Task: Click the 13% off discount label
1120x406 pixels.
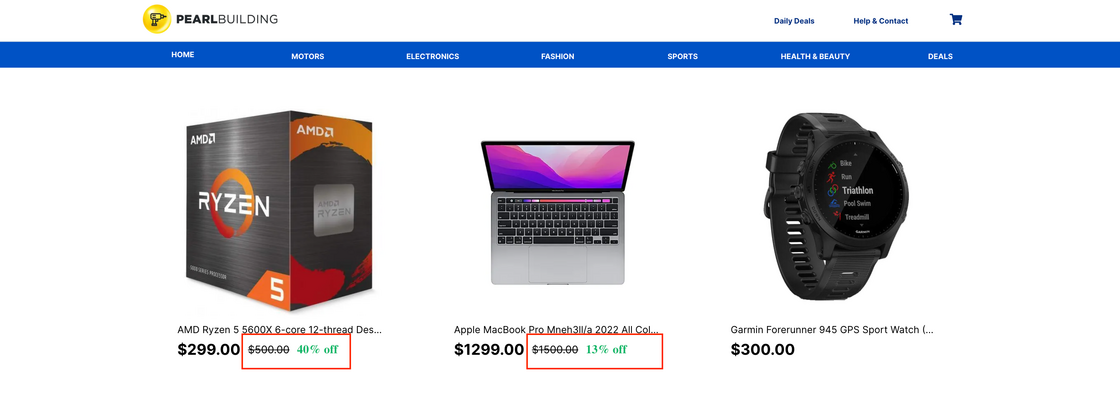Action: pos(606,350)
